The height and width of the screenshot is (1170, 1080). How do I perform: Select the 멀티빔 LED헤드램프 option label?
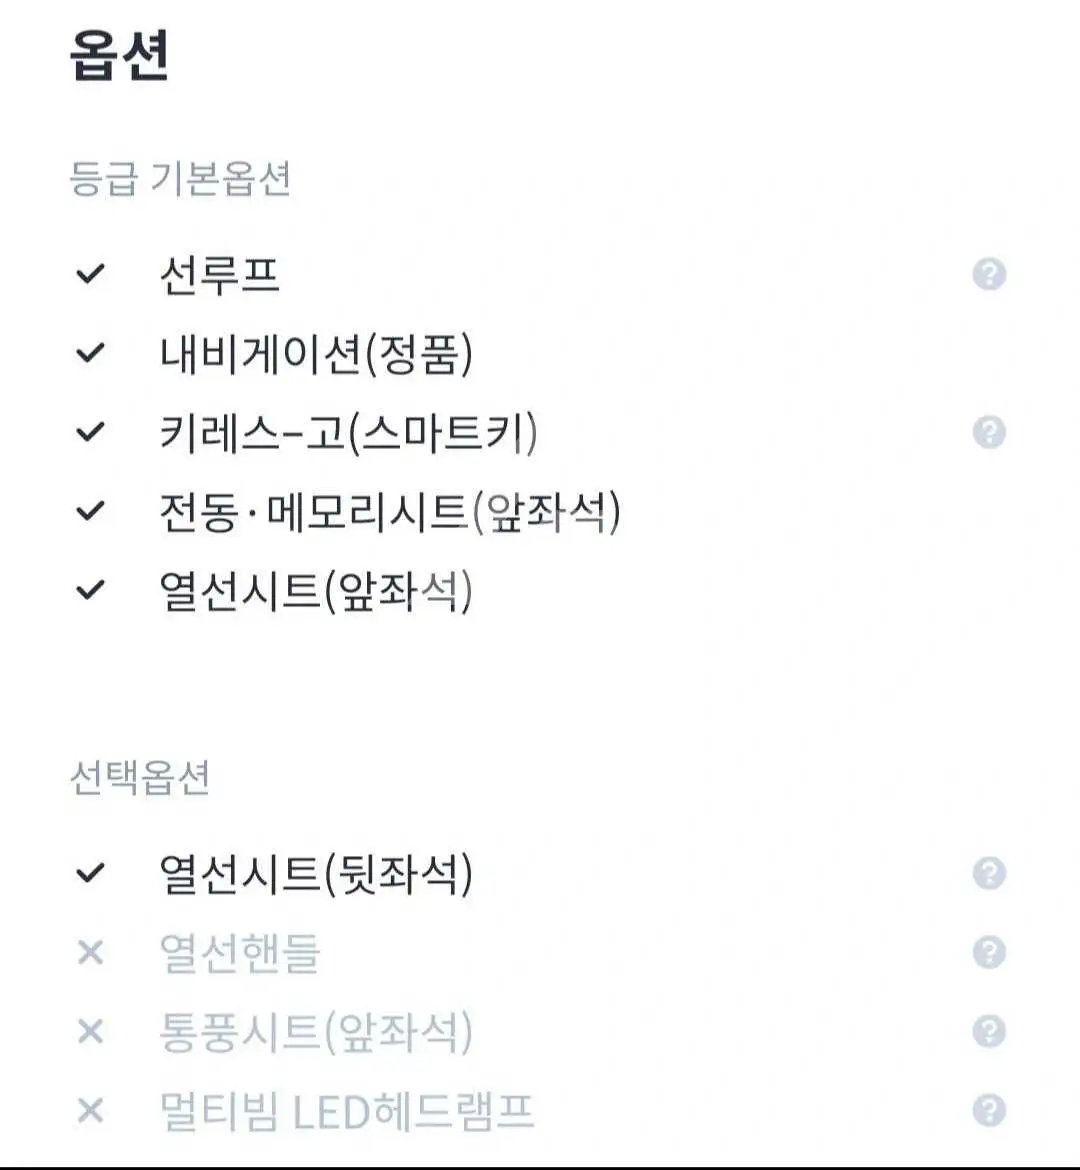pos(347,1111)
